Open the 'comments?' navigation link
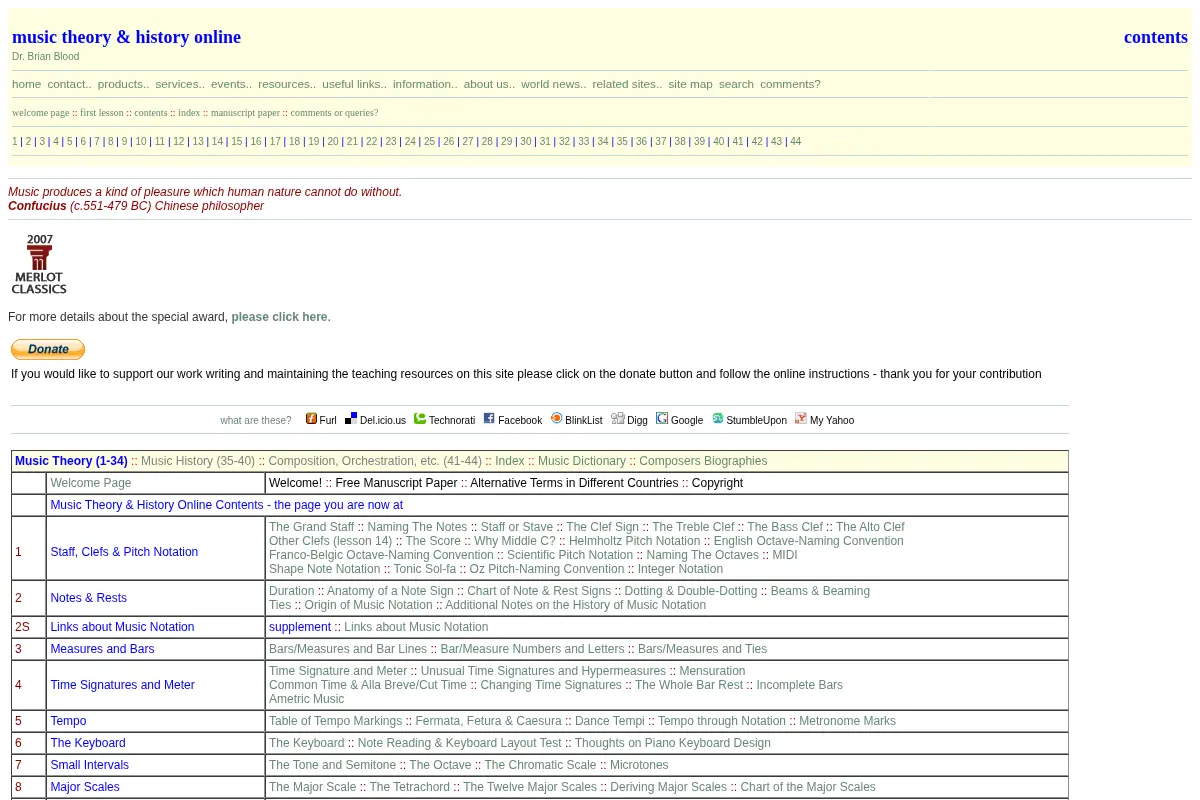Screen dimensions: 1200x800 pos(790,84)
